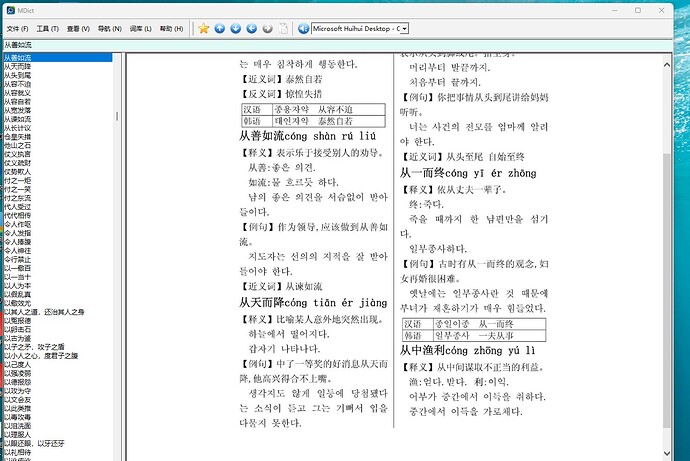Select 从容不迫 in the word list

pyautogui.click(x=18, y=84)
